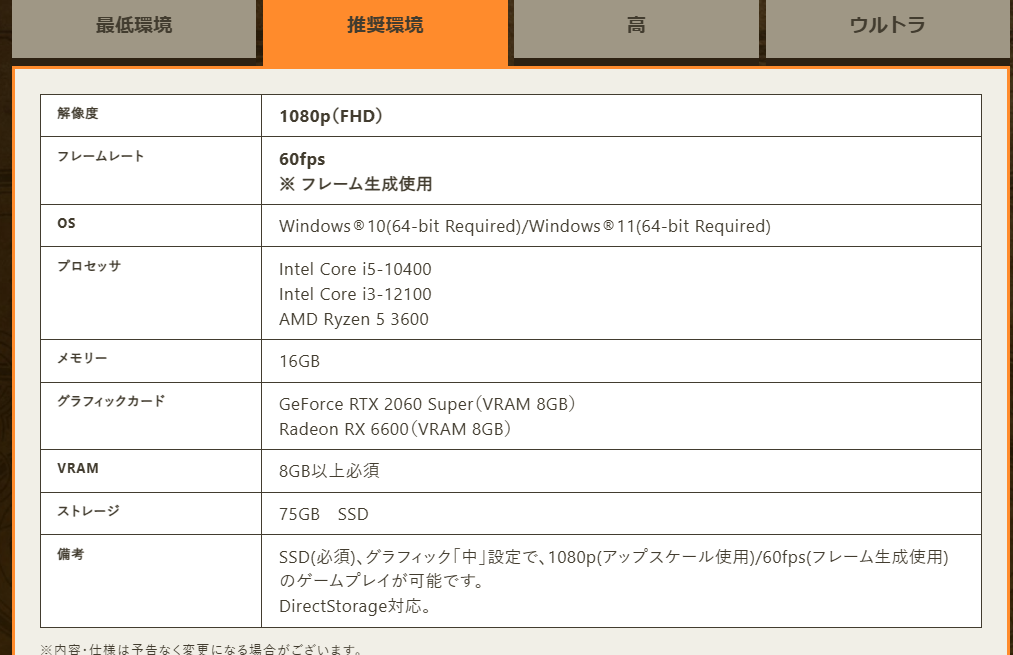Click the AMD Ryzen 5 3600 entry
The height and width of the screenshot is (655, 1013).
(x=352, y=319)
